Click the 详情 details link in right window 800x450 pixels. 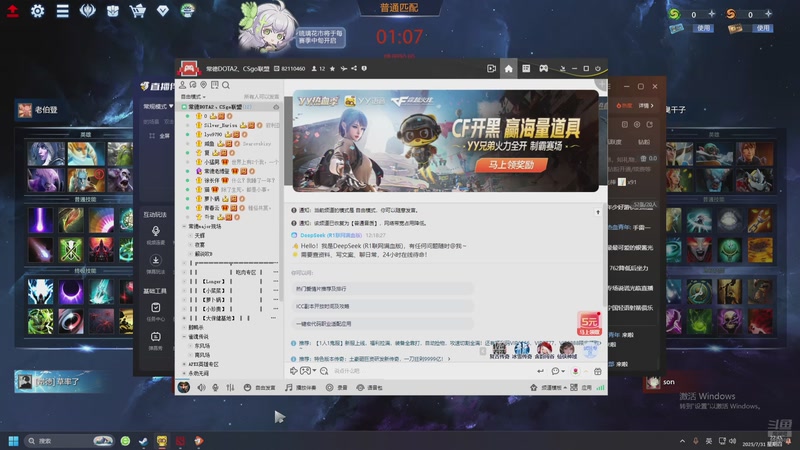646,106
